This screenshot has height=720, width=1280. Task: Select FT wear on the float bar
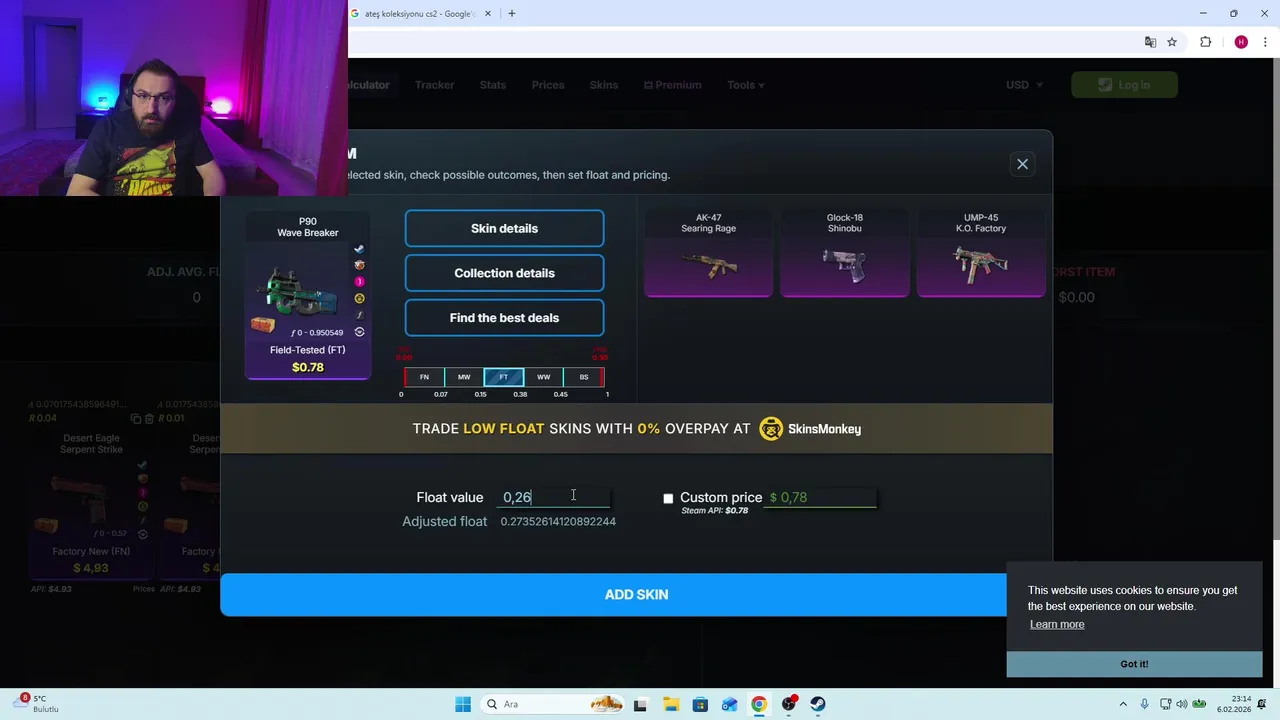pos(504,377)
